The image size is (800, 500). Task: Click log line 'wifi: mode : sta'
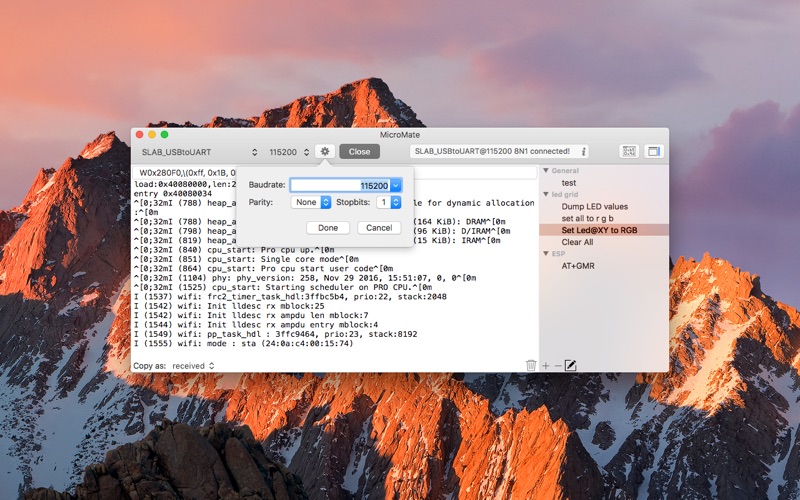tap(243, 343)
